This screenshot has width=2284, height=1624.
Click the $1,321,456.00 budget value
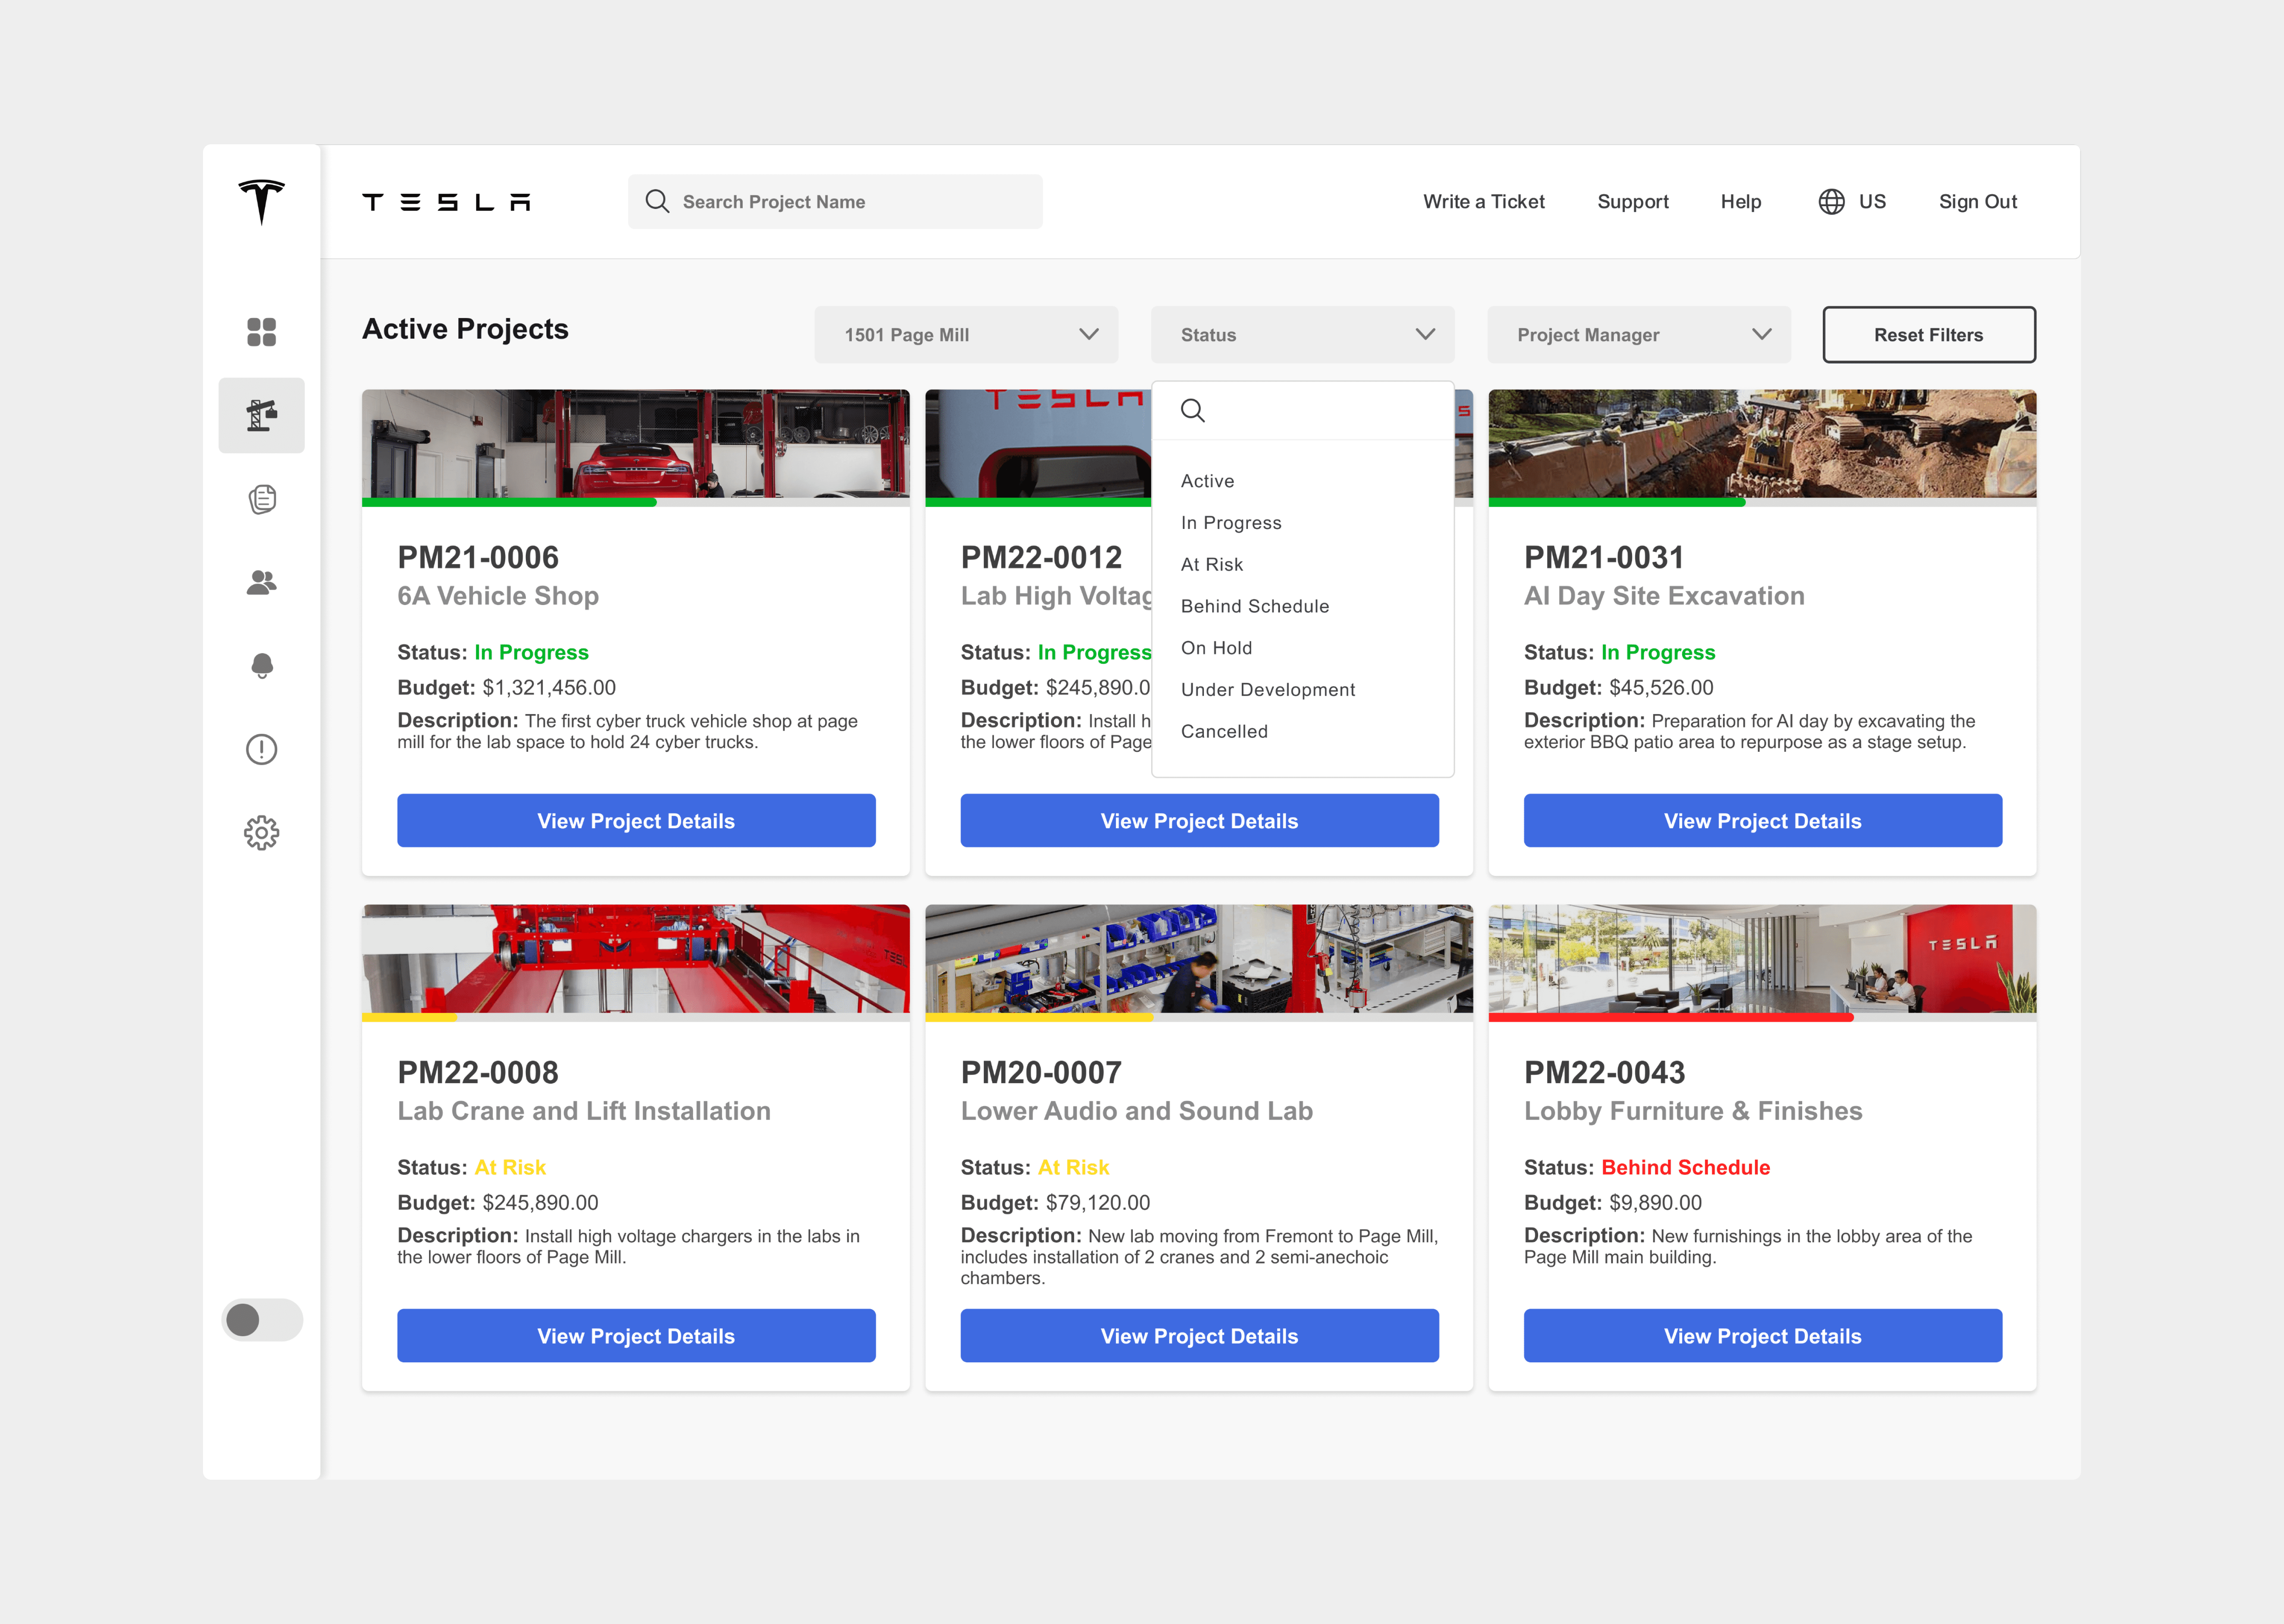click(x=549, y=688)
